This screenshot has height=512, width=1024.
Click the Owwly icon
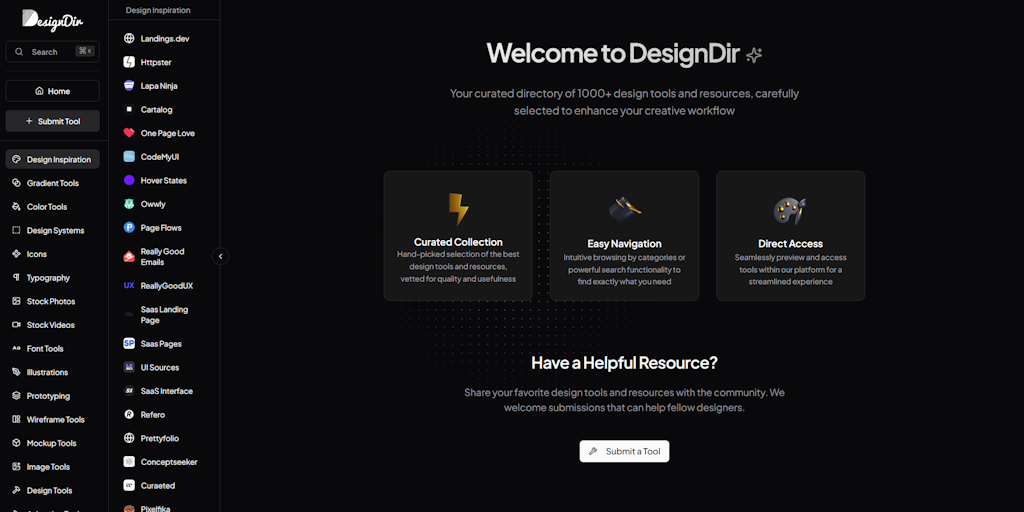pyautogui.click(x=129, y=204)
